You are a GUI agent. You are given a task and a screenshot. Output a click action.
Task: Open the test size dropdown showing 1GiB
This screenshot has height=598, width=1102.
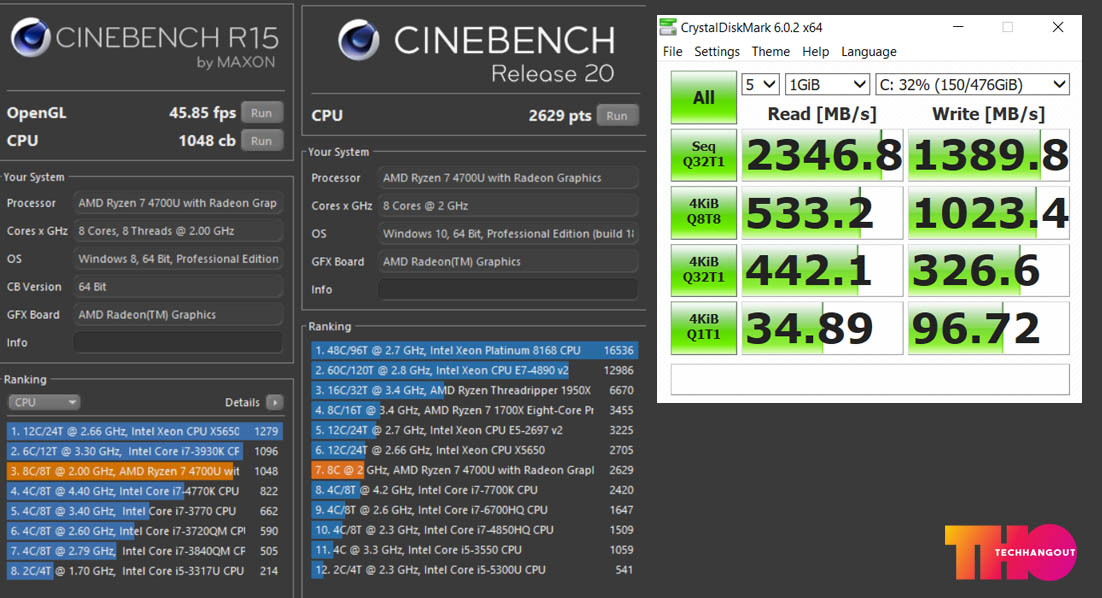pyautogui.click(x=827, y=85)
